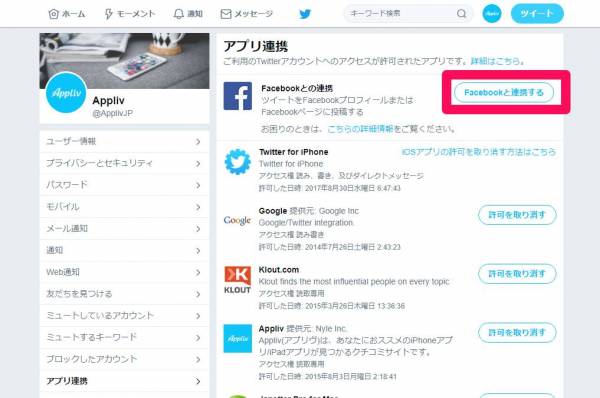600x398 pixels.
Task: Click the lightning icon beside モーメント
Action: click(x=109, y=14)
